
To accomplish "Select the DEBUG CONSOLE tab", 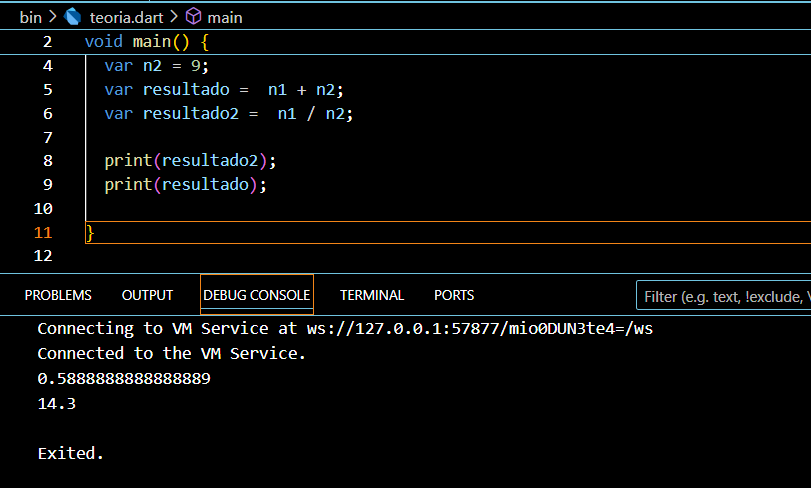I will 257,295.
